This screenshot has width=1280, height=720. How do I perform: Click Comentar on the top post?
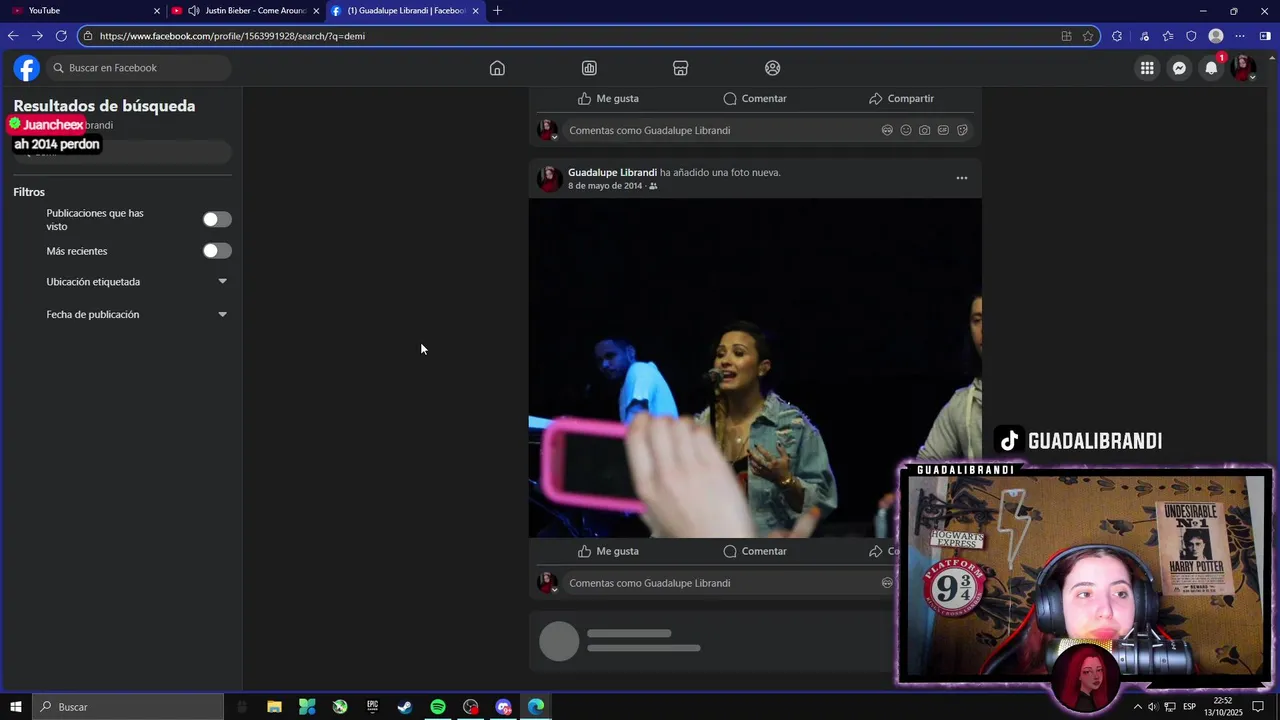(x=755, y=98)
